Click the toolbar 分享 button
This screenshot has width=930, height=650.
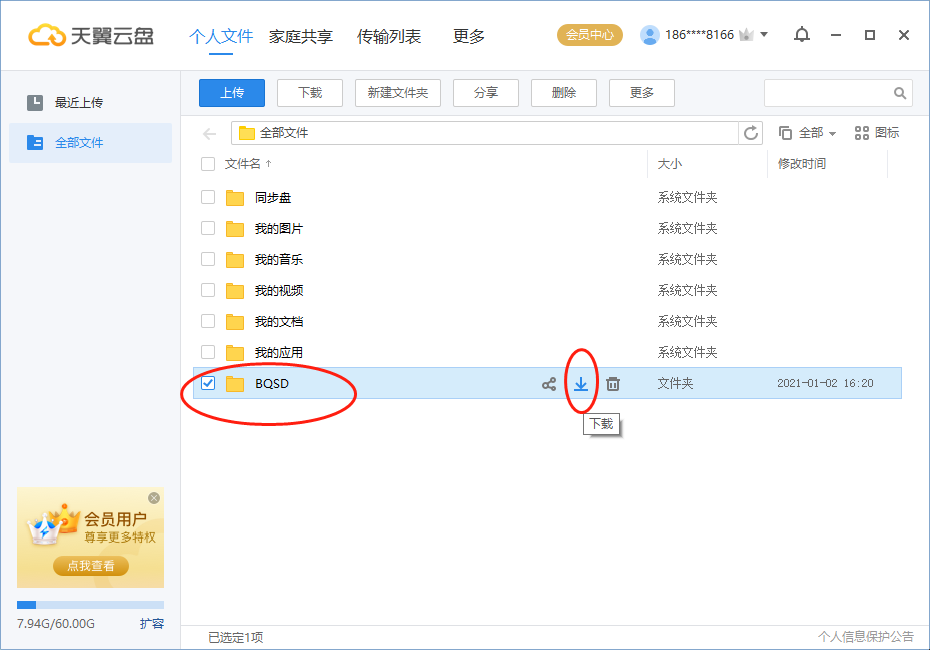486,93
